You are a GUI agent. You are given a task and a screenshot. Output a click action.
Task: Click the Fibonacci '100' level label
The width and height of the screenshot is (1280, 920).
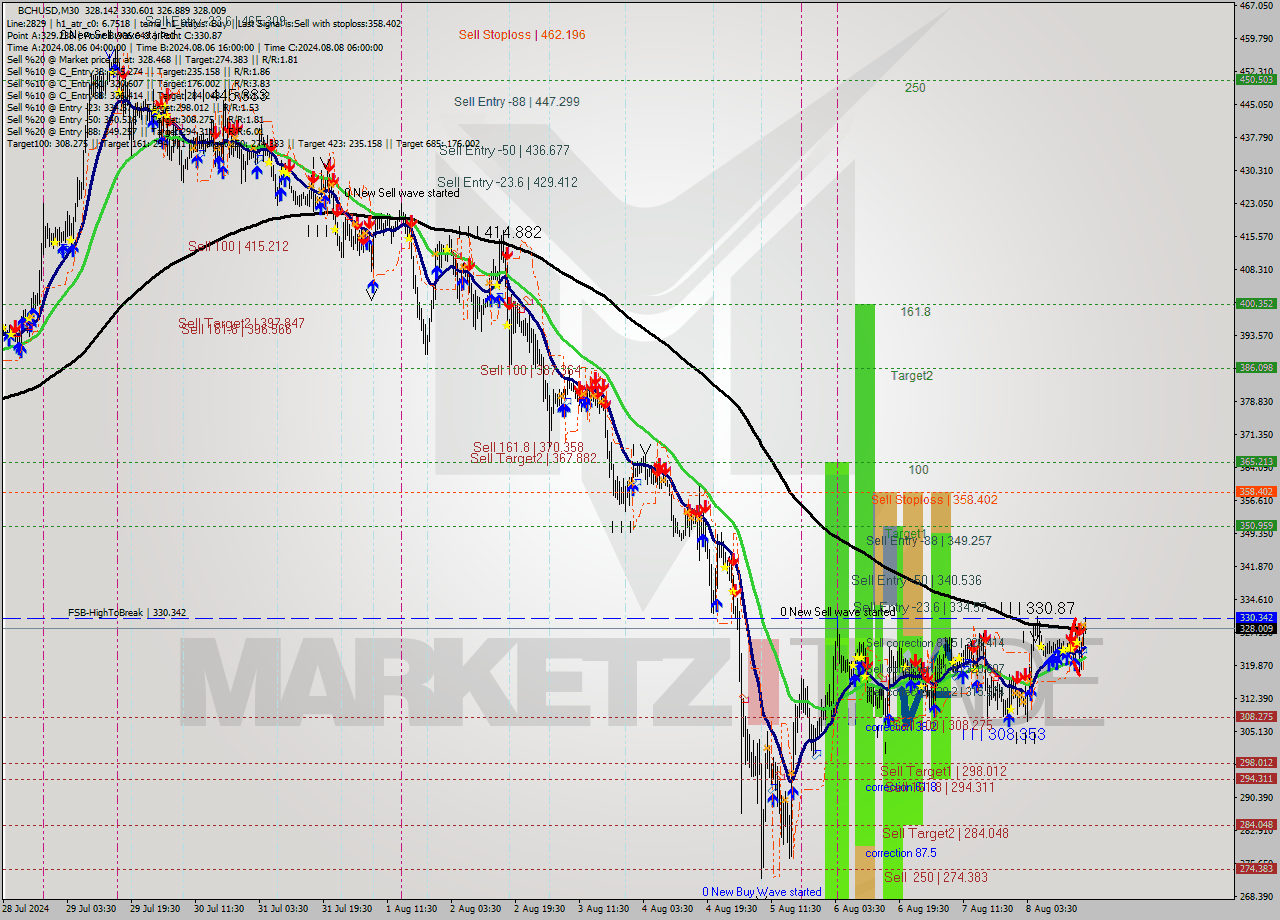[918, 470]
